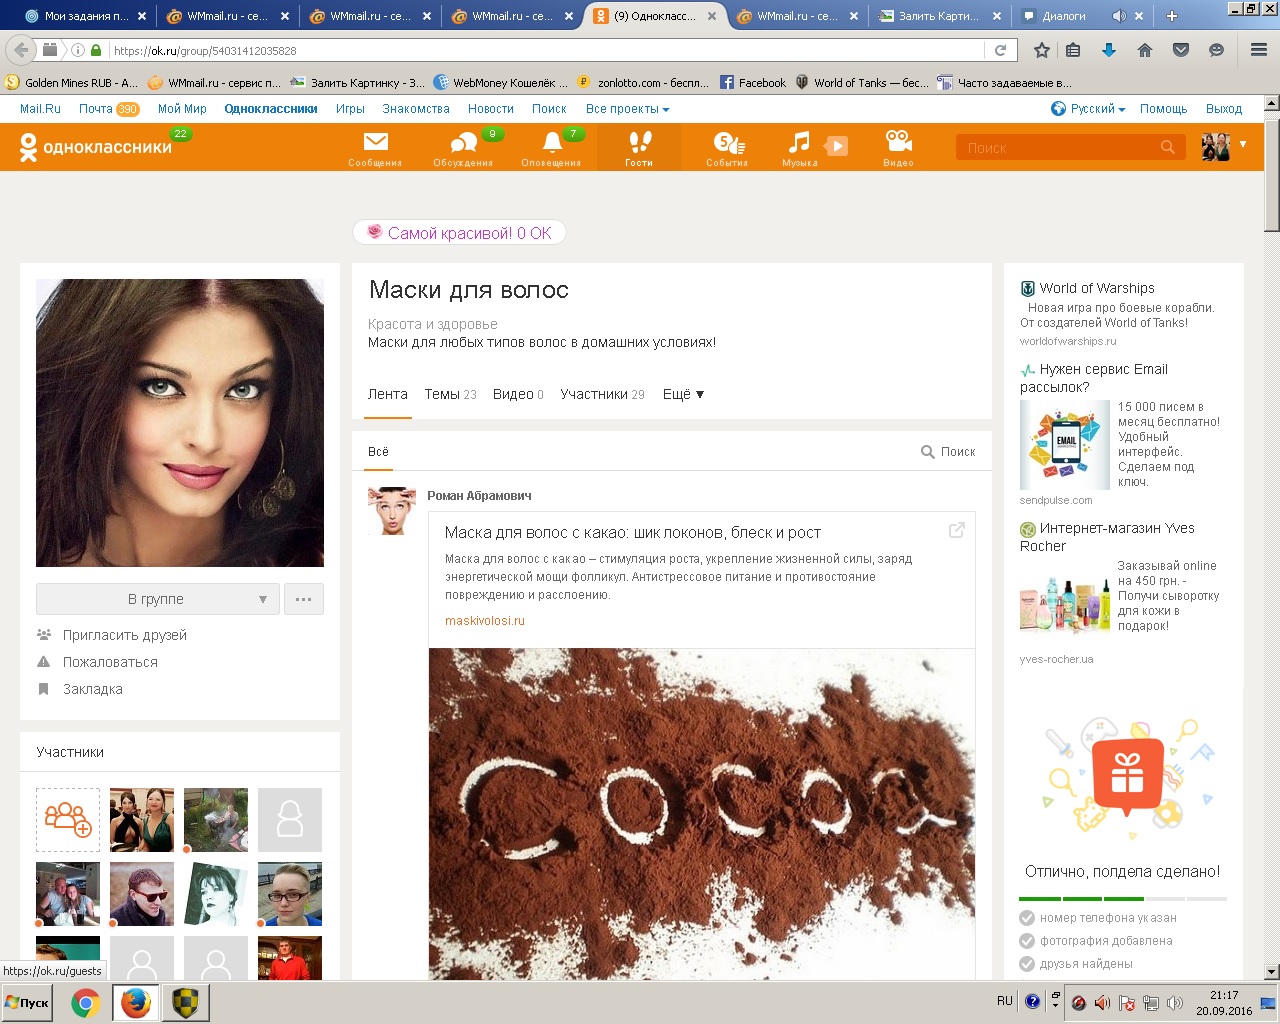The image size is (1280, 1024).
Task: Go back with the browser back arrow
Action: tap(22, 50)
